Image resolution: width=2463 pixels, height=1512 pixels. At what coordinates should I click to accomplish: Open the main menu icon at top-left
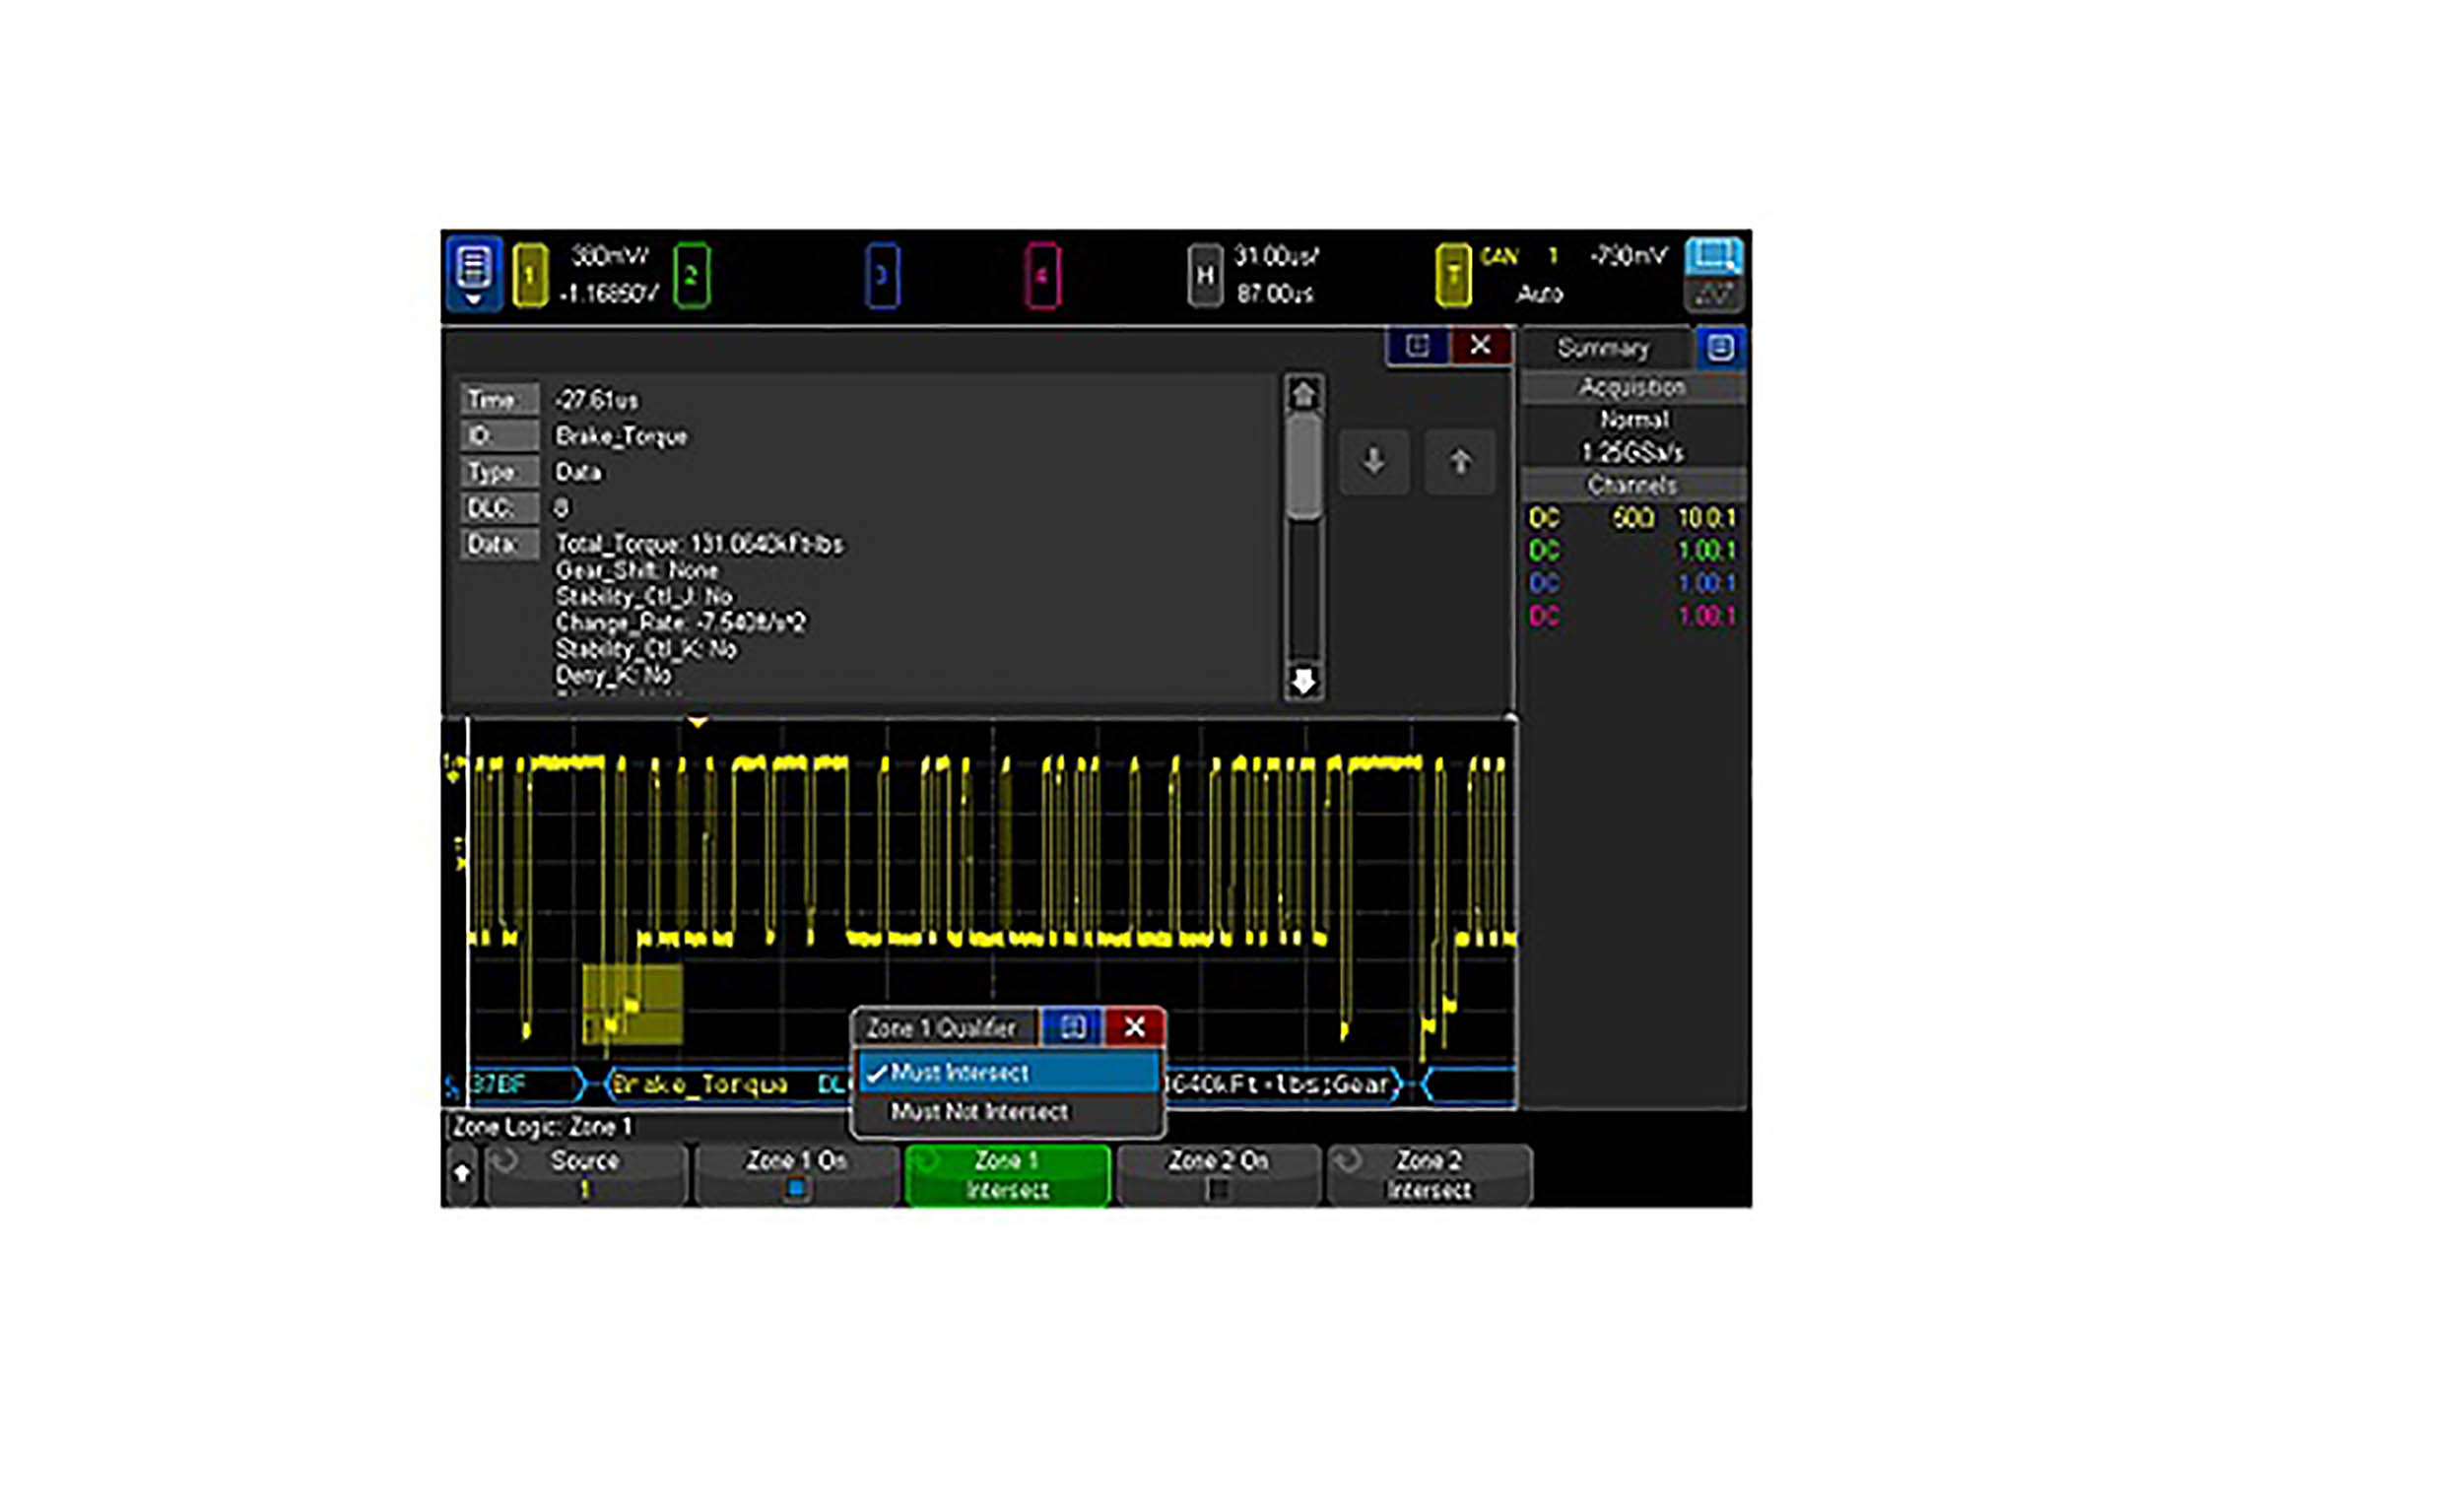click(473, 273)
